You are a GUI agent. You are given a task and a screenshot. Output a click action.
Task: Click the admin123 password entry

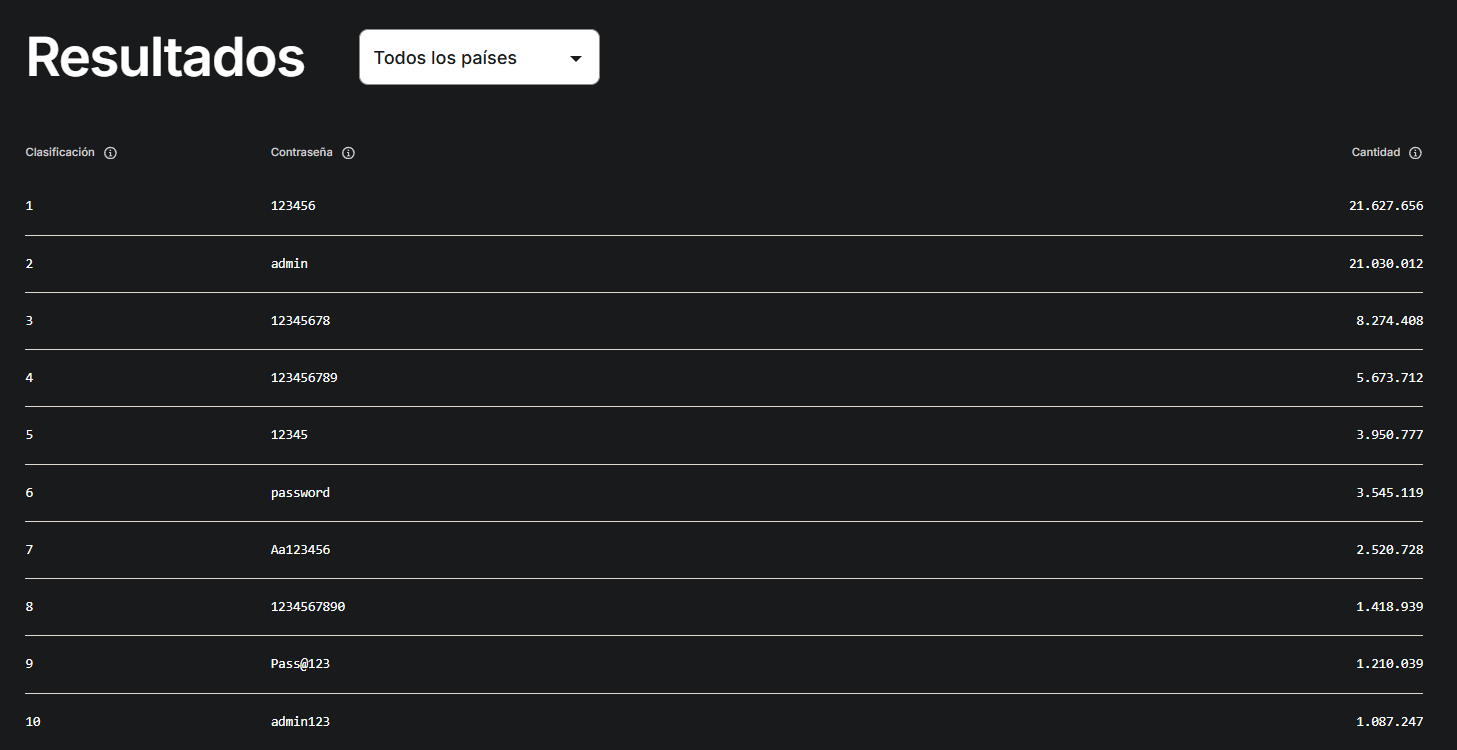300,721
